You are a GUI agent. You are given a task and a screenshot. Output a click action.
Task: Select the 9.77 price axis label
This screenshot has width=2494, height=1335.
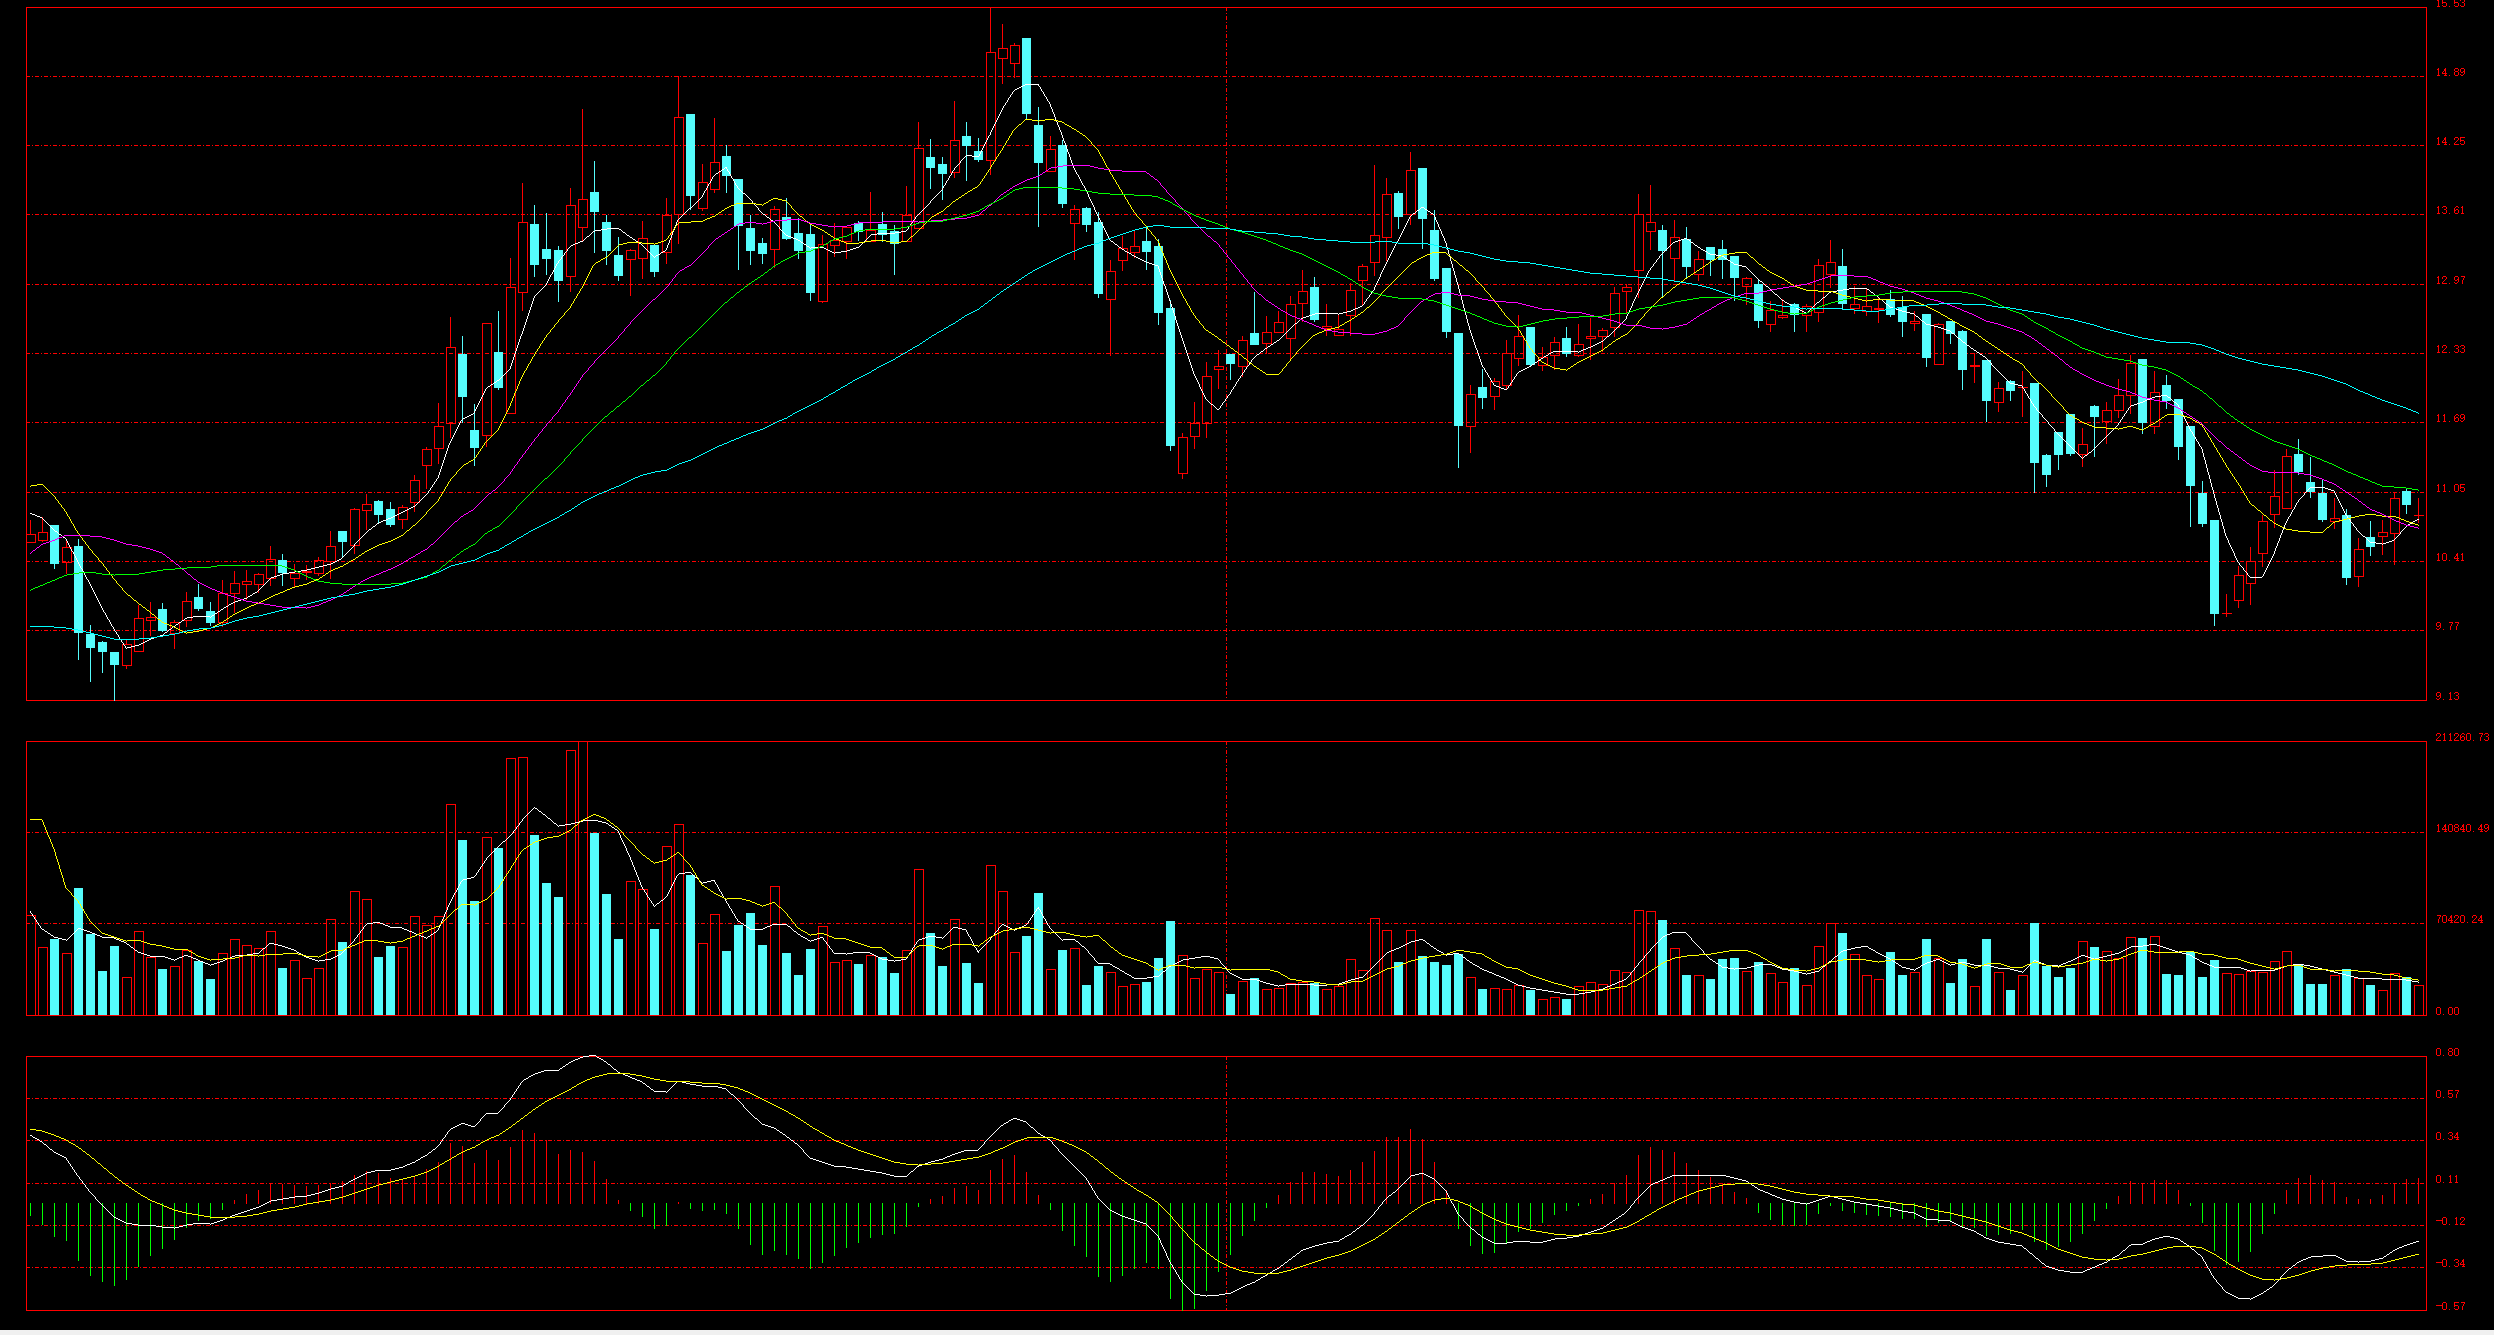[2447, 627]
